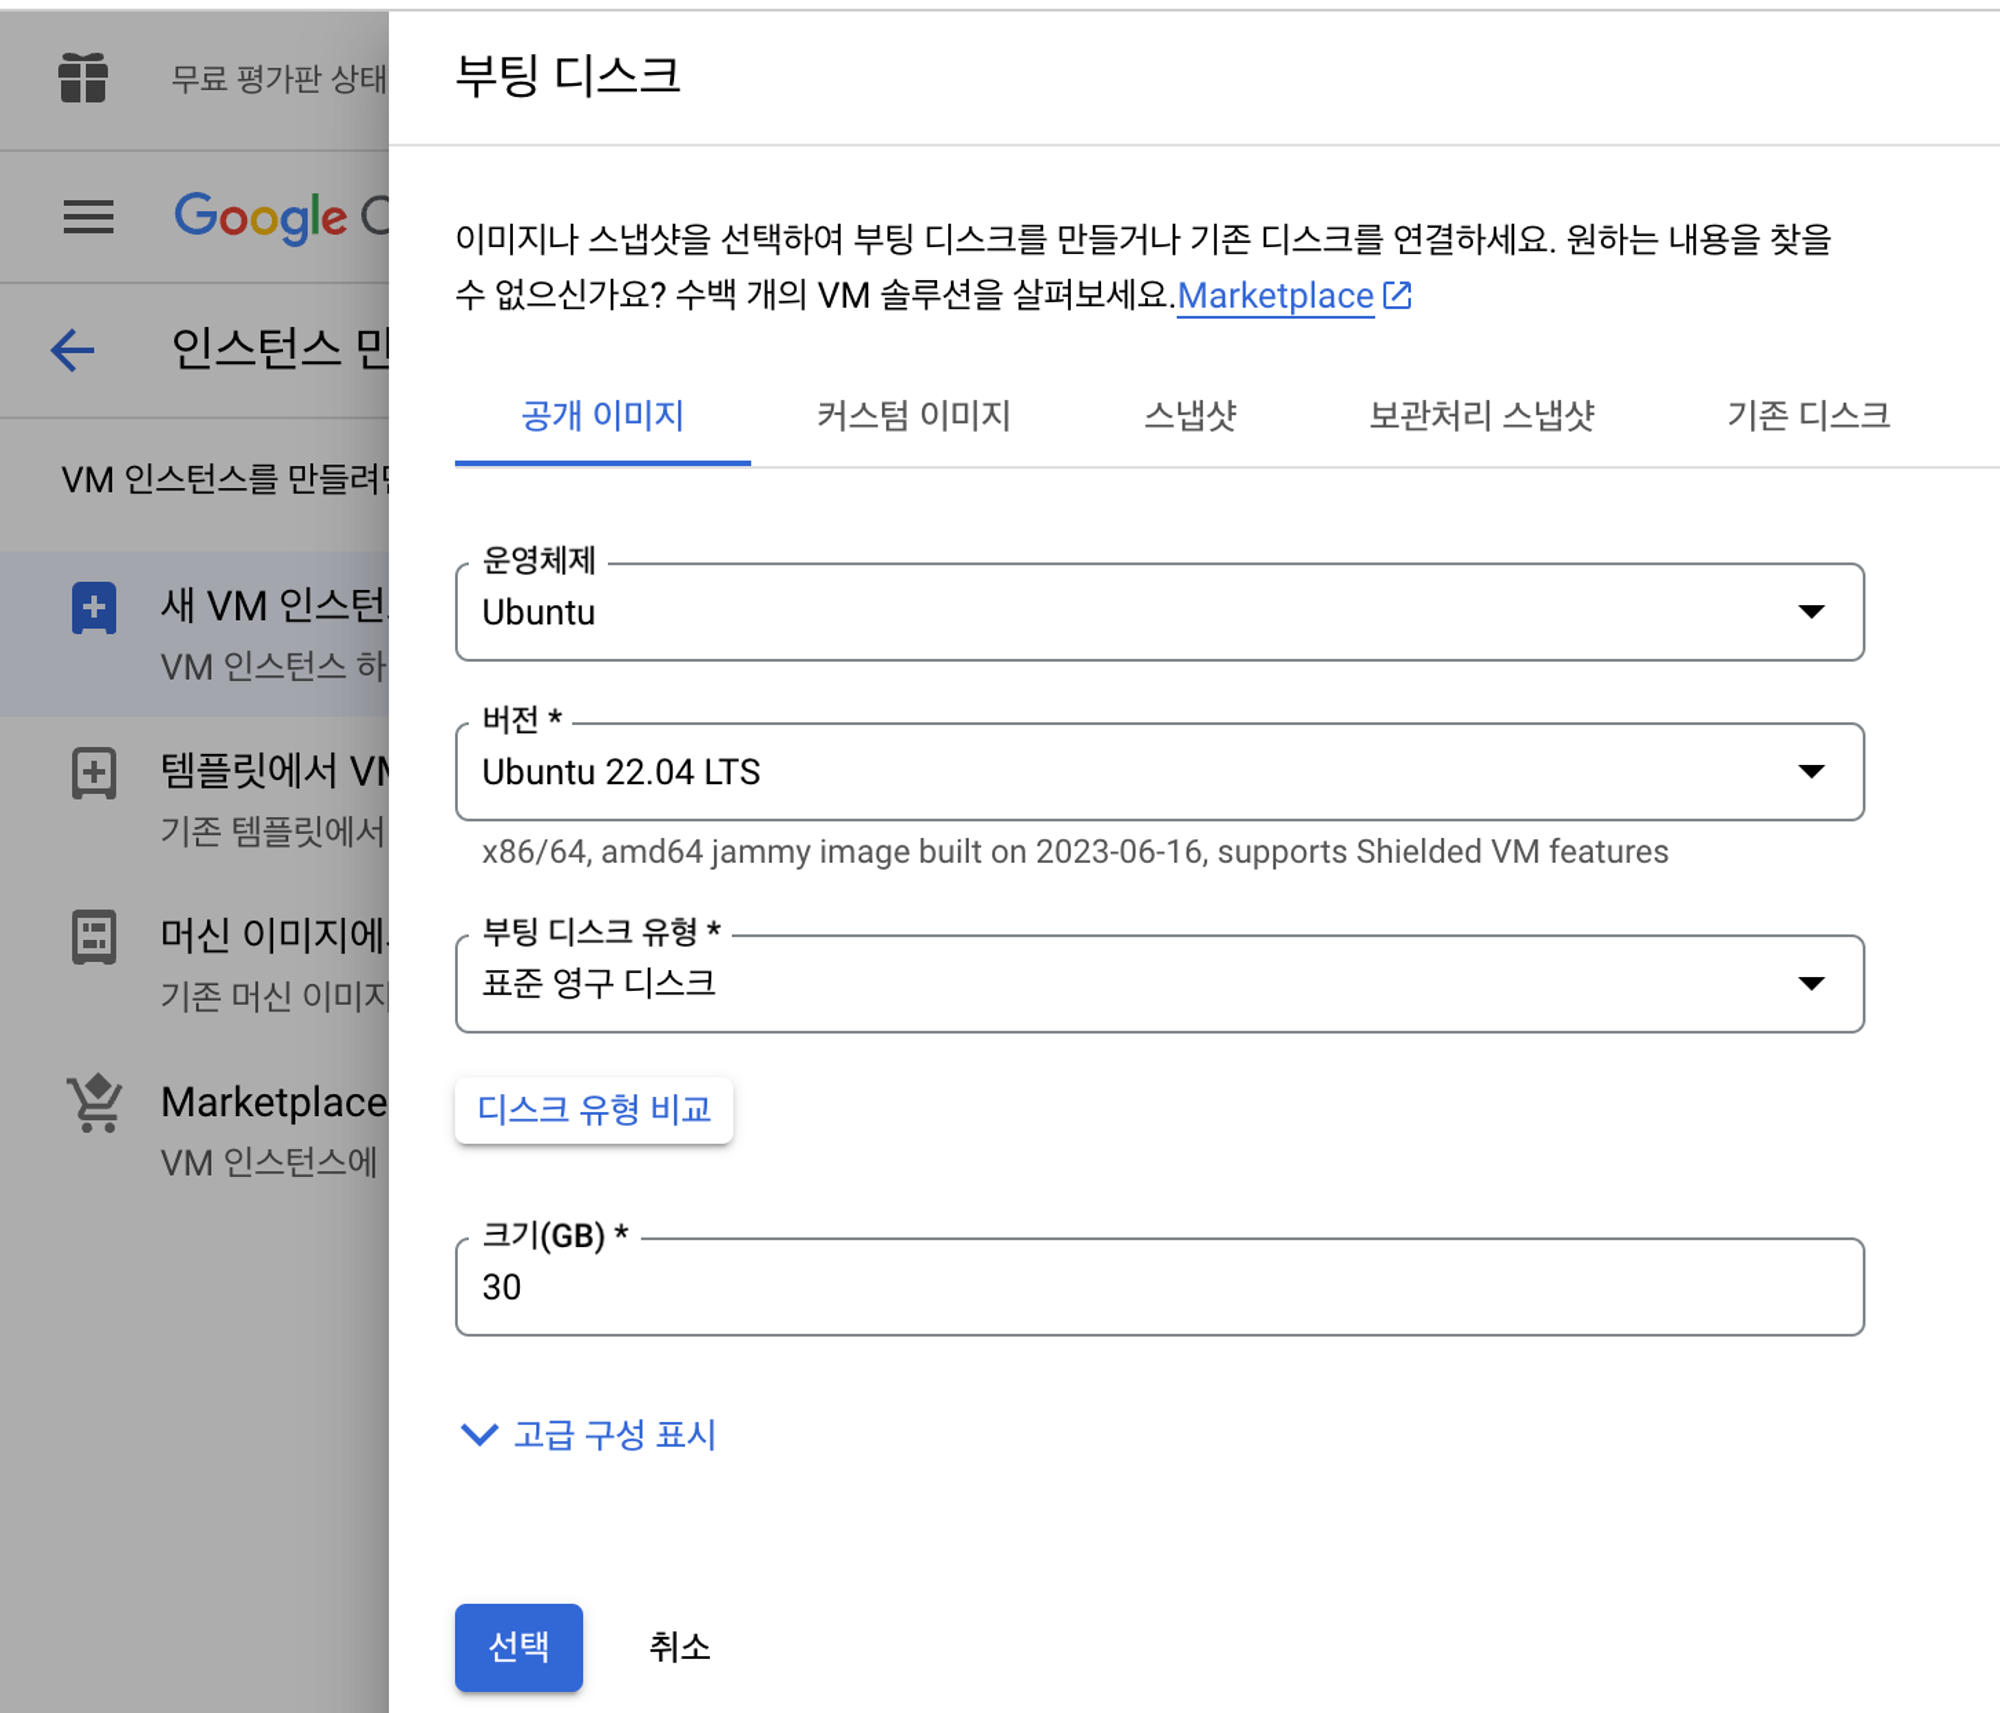Switch to the 기존 디스크 tab

click(x=1808, y=416)
